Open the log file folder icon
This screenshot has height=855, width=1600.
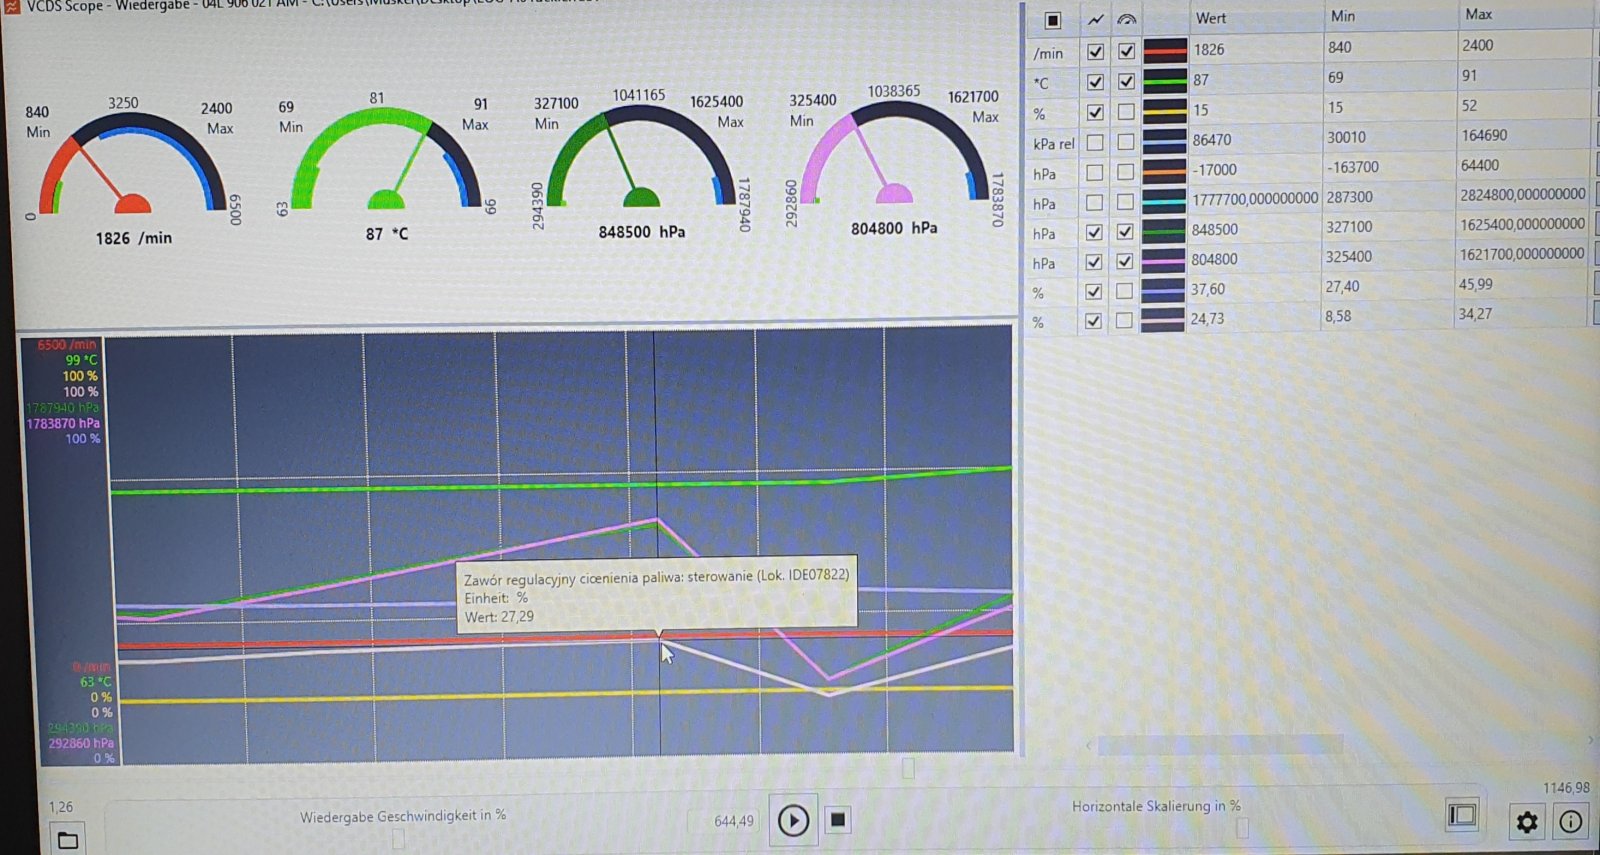click(x=68, y=840)
